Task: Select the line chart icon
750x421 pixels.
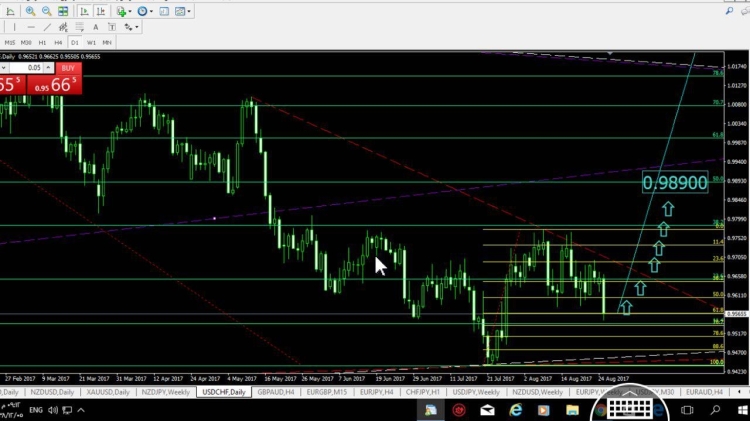Action: 10,11
